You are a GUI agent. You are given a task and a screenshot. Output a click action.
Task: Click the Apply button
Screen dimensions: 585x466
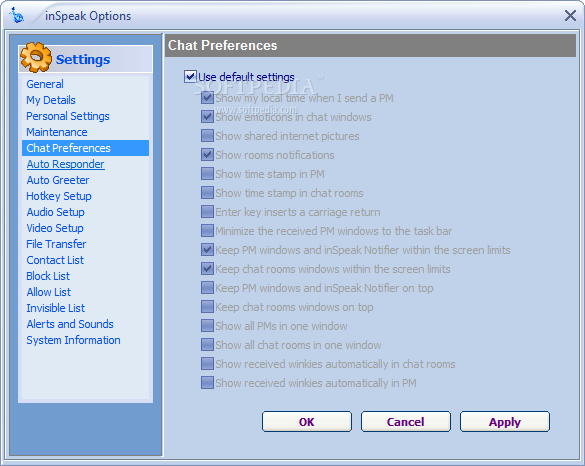tap(505, 422)
